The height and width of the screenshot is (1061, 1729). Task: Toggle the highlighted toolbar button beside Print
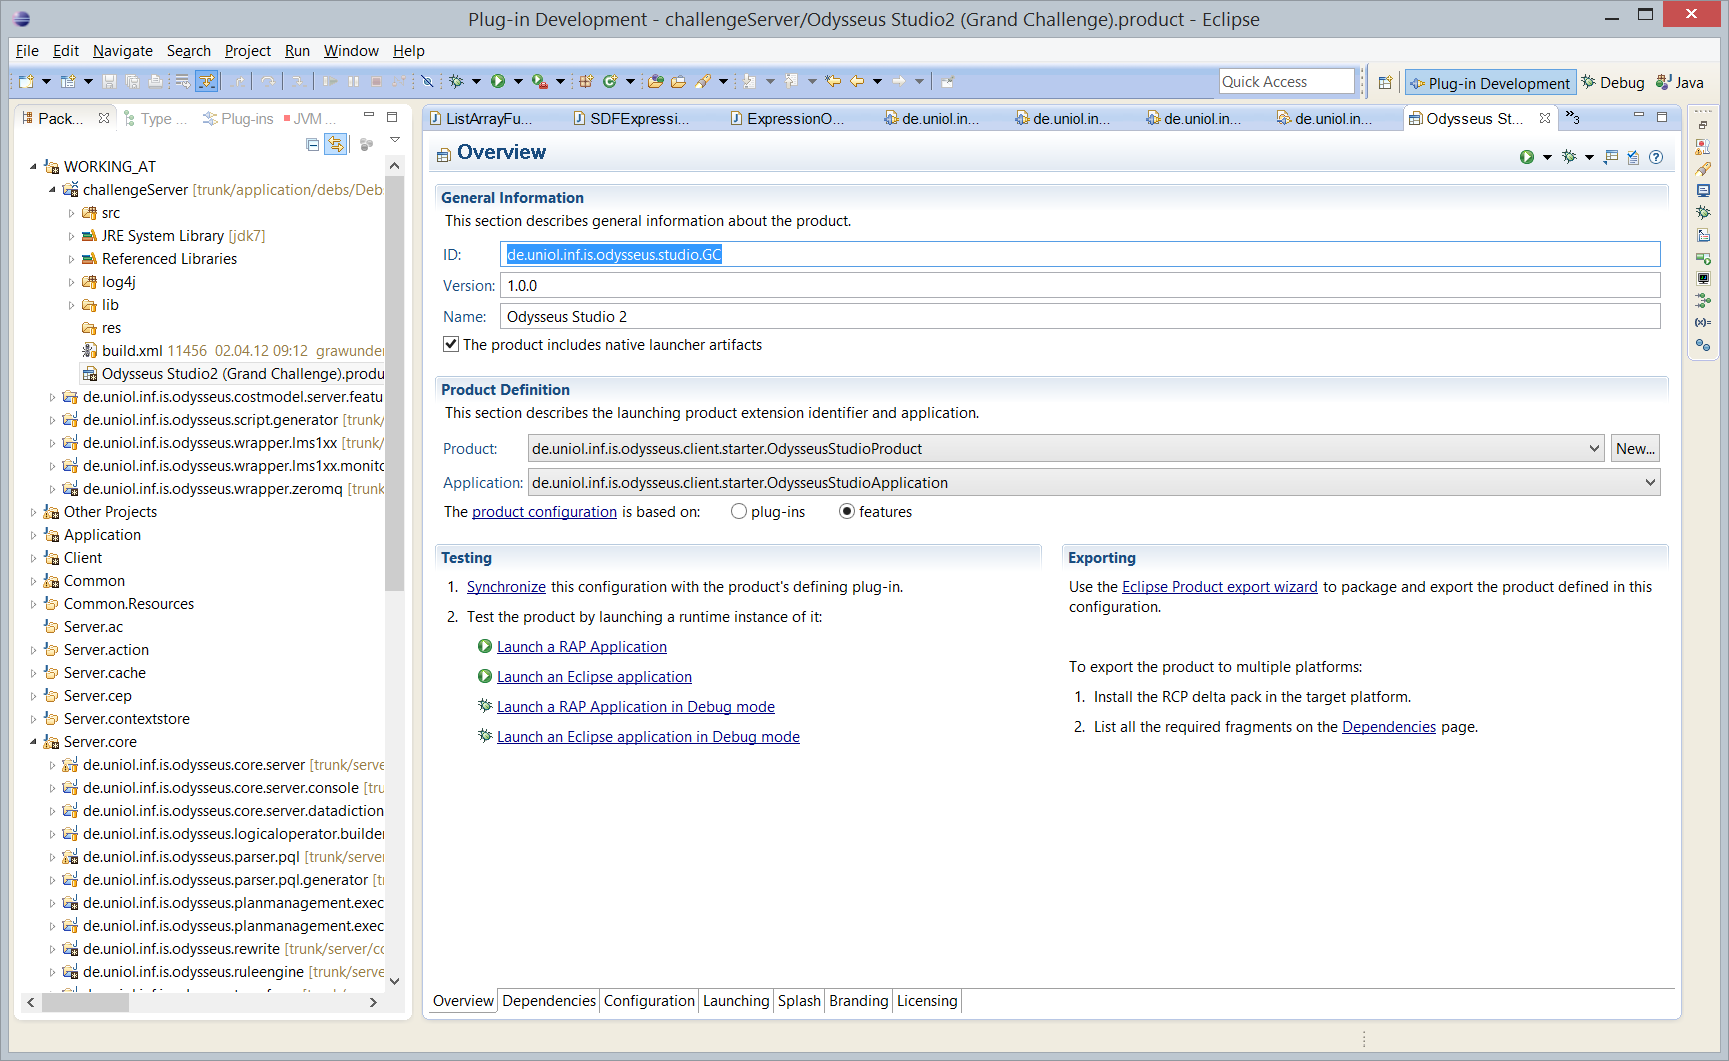(x=207, y=82)
